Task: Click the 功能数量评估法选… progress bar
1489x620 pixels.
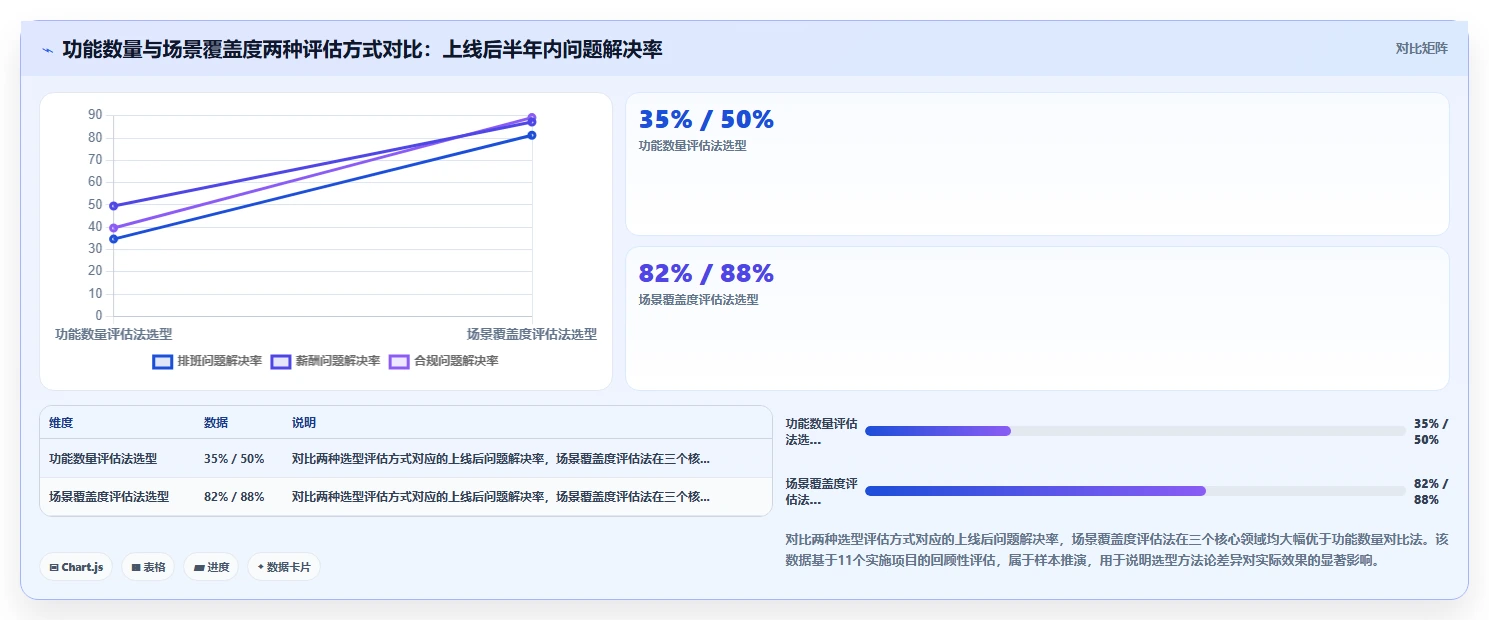Action: point(1135,431)
